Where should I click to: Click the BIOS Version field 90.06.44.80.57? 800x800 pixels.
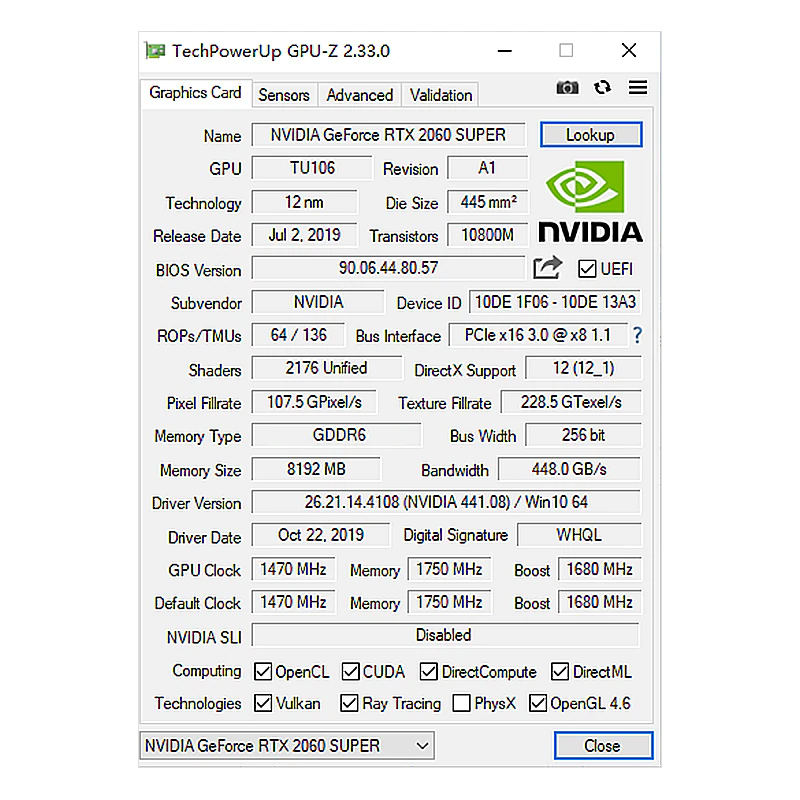pos(388,268)
